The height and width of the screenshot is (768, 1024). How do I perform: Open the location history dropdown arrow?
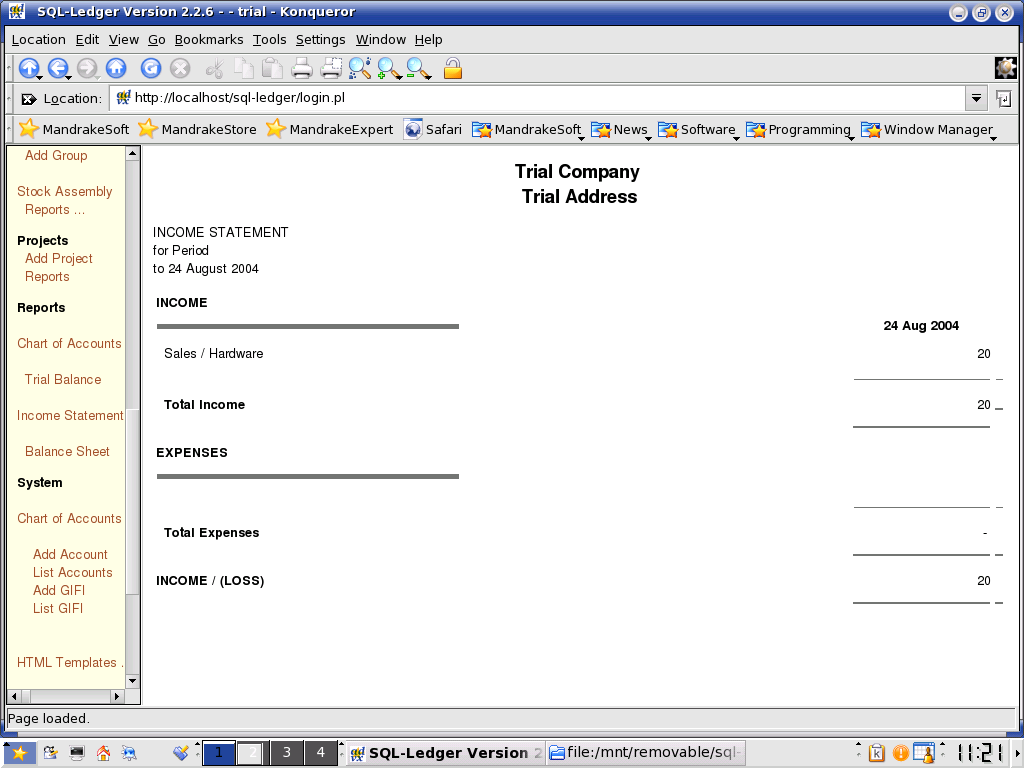[x=976, y=98]
